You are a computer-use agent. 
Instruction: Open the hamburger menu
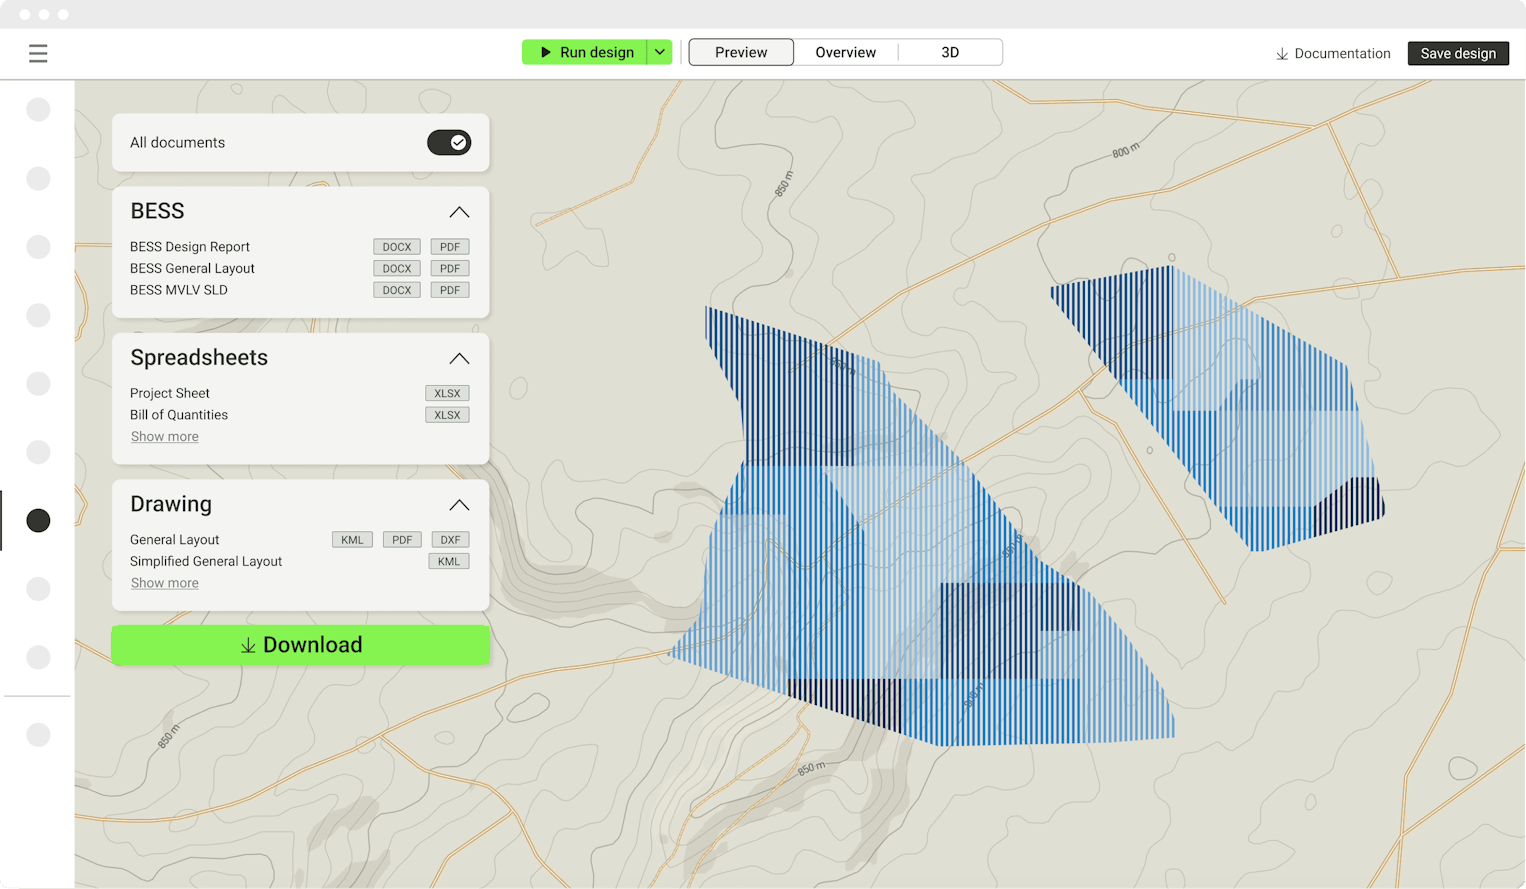(38, 54)
